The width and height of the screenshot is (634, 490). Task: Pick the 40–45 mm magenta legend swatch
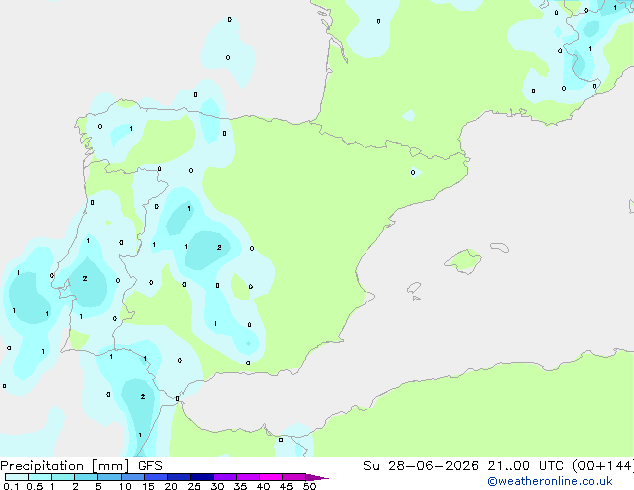[x=271, y=477]
